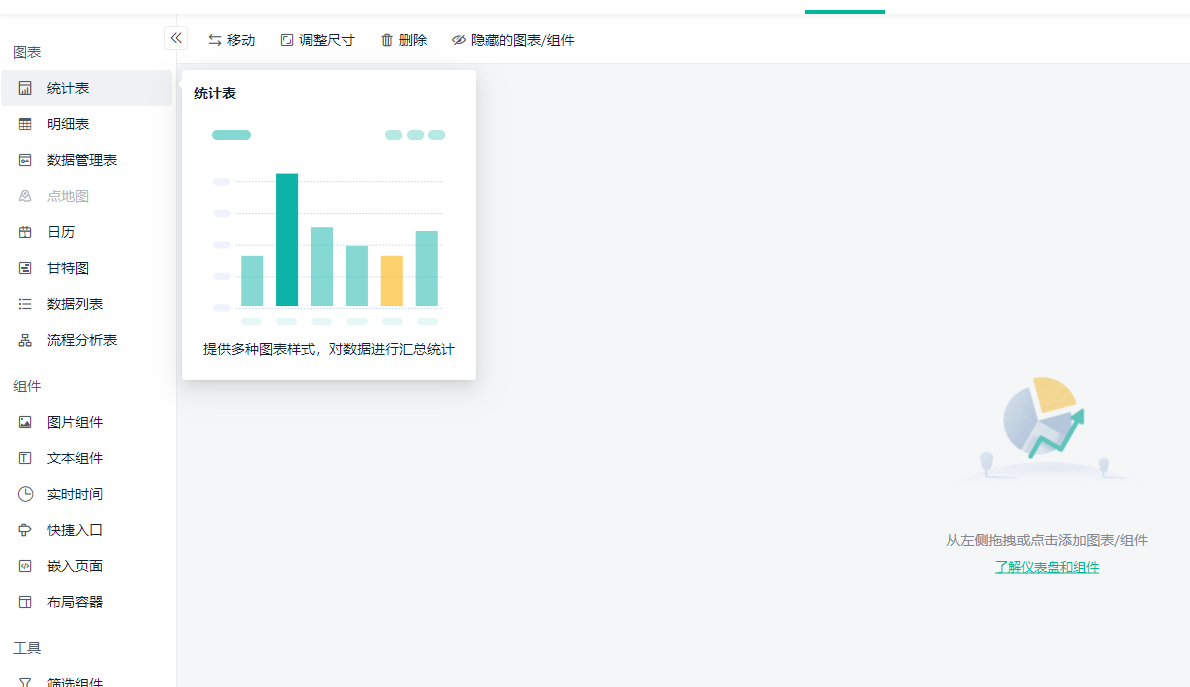
Task: Collapse the left sidebar with double-chevron button
Action: click(x=176, y=38)
